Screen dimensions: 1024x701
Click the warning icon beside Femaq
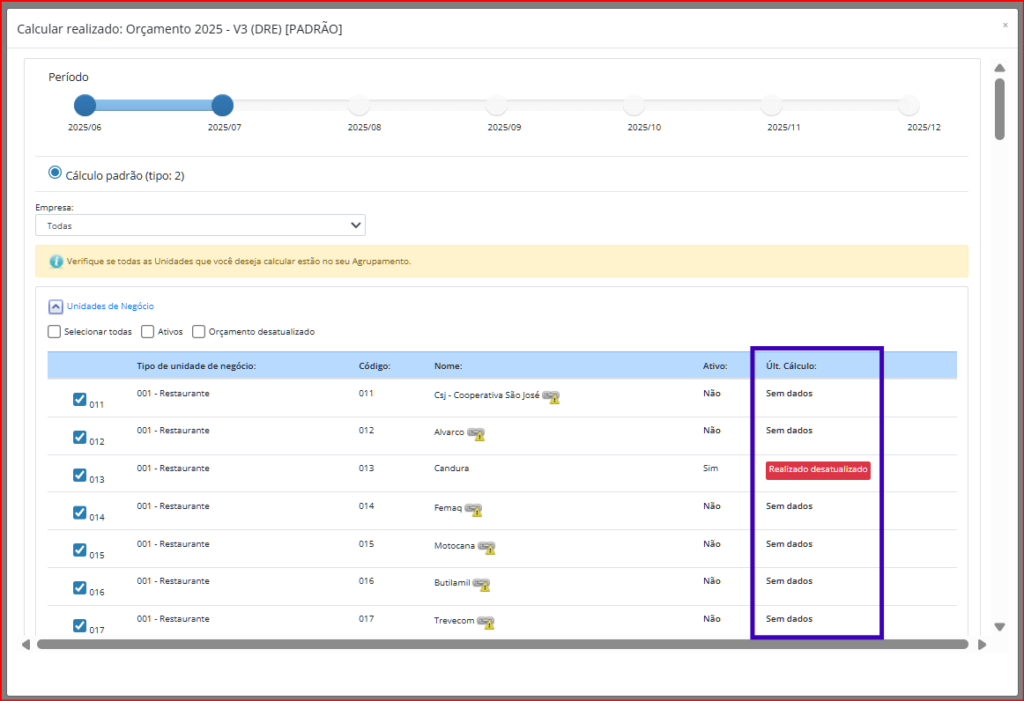474,510
